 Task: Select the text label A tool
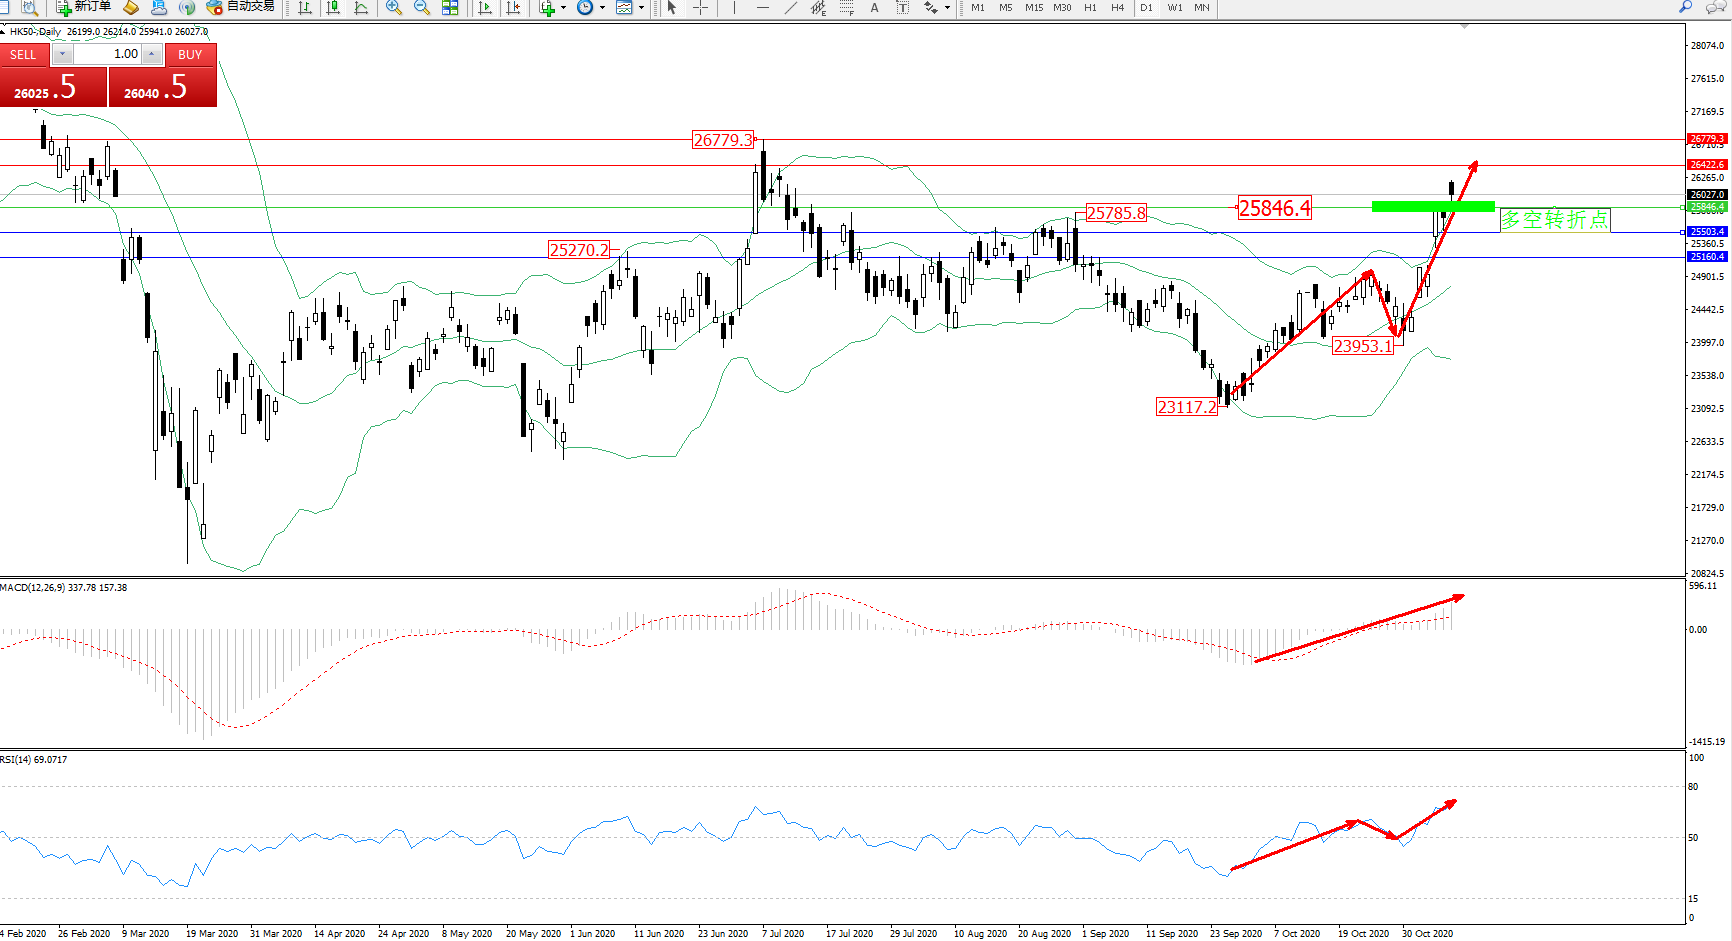[x=874, y=8]
